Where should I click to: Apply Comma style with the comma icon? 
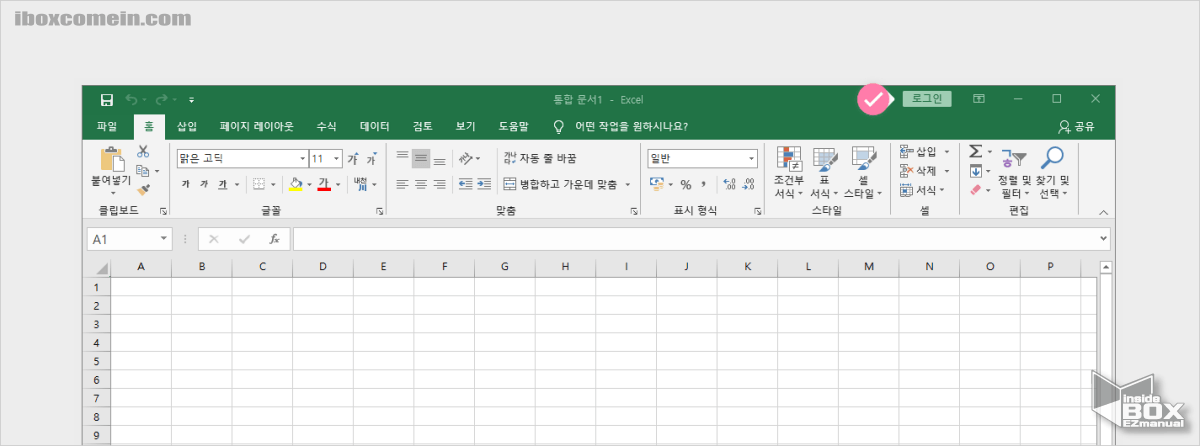[x=704, y=184]
